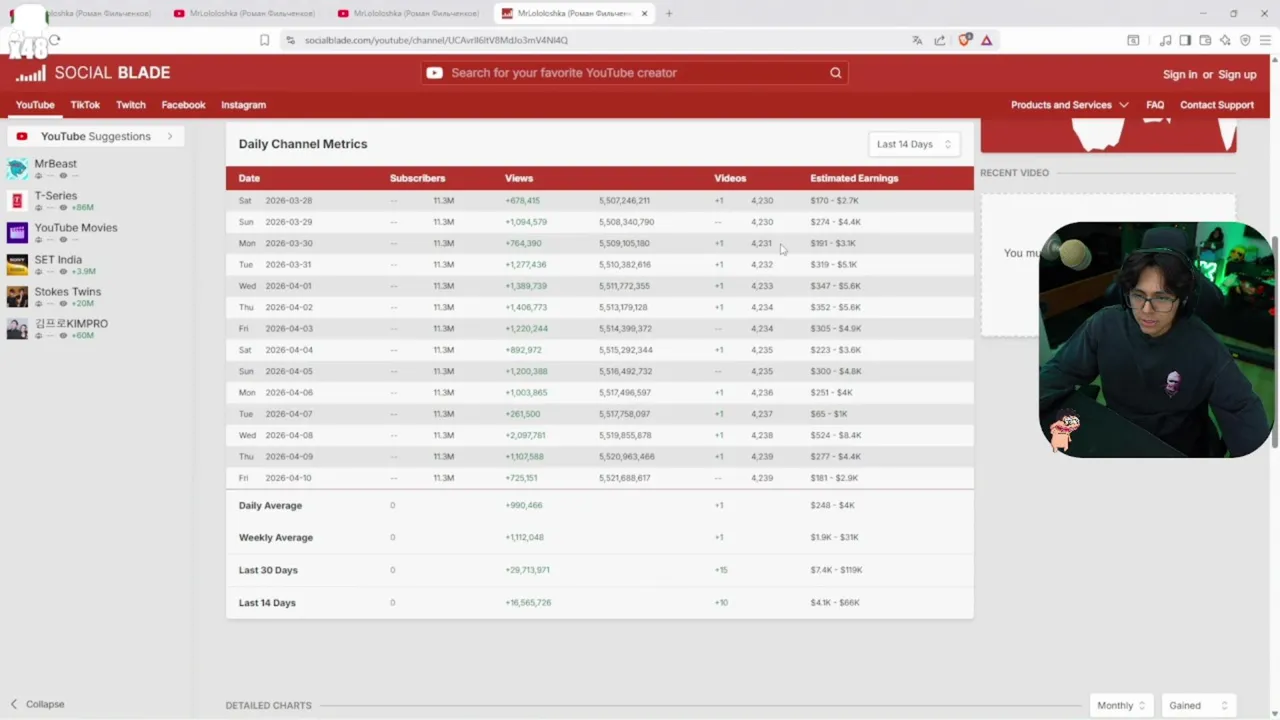Click total views 5,507,246,211
This screenshot has height=720, width=1280.
click(624, 200)
